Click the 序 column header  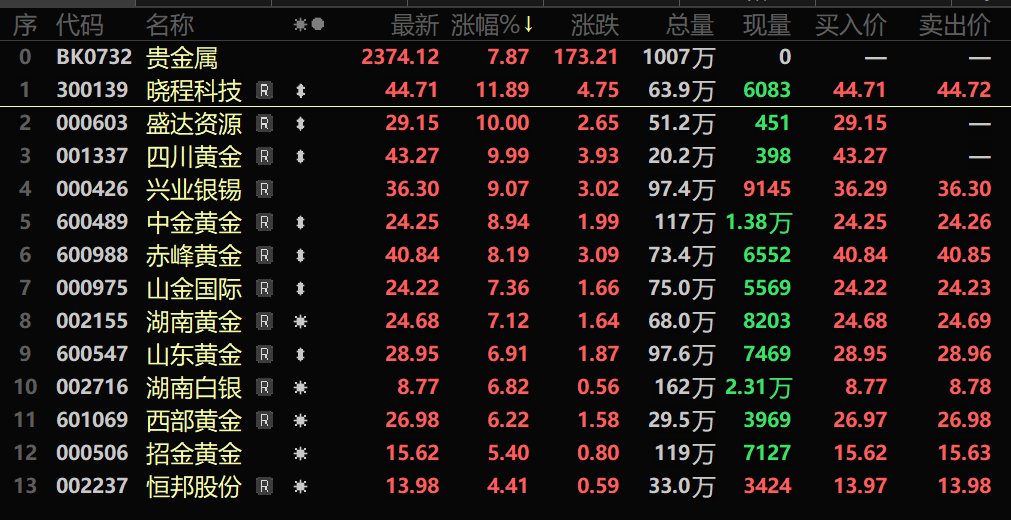tap(25, 25)
